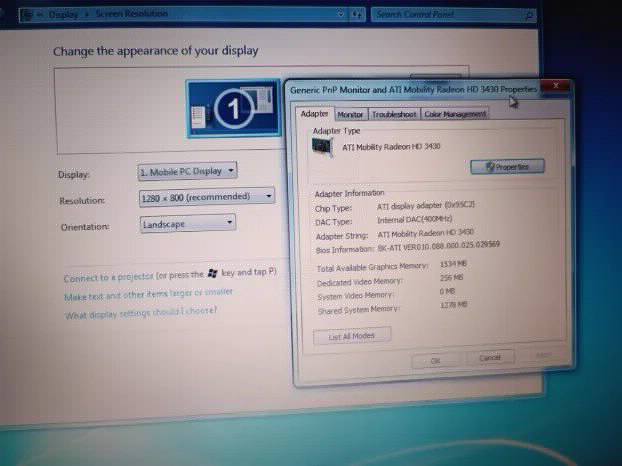Click Cancel in the adapter properties dialog

pyautogui.click(x=490, y=358)
